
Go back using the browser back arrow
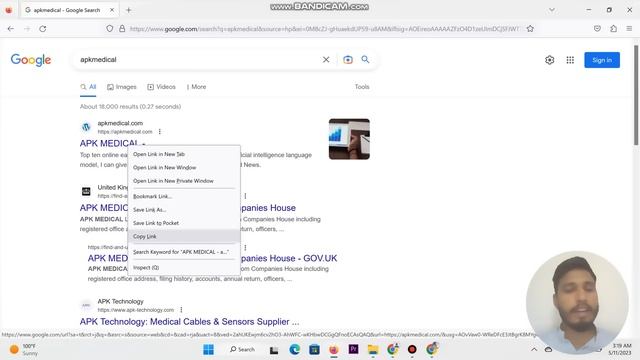click(11, 29)
